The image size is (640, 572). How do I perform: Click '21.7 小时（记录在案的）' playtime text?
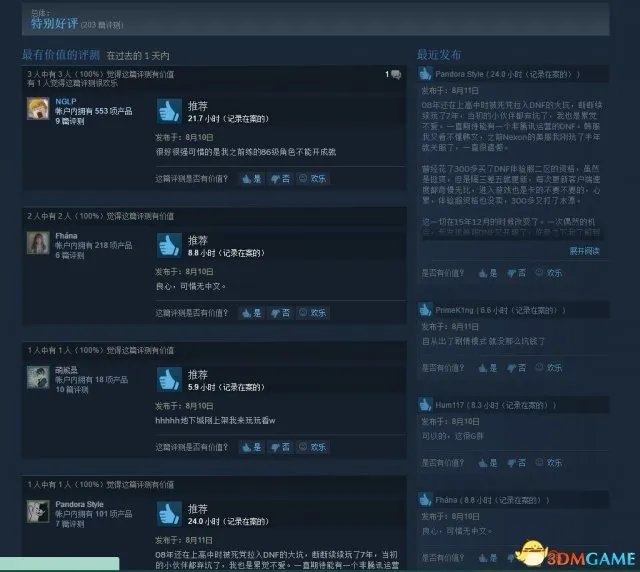pos(228,119)
